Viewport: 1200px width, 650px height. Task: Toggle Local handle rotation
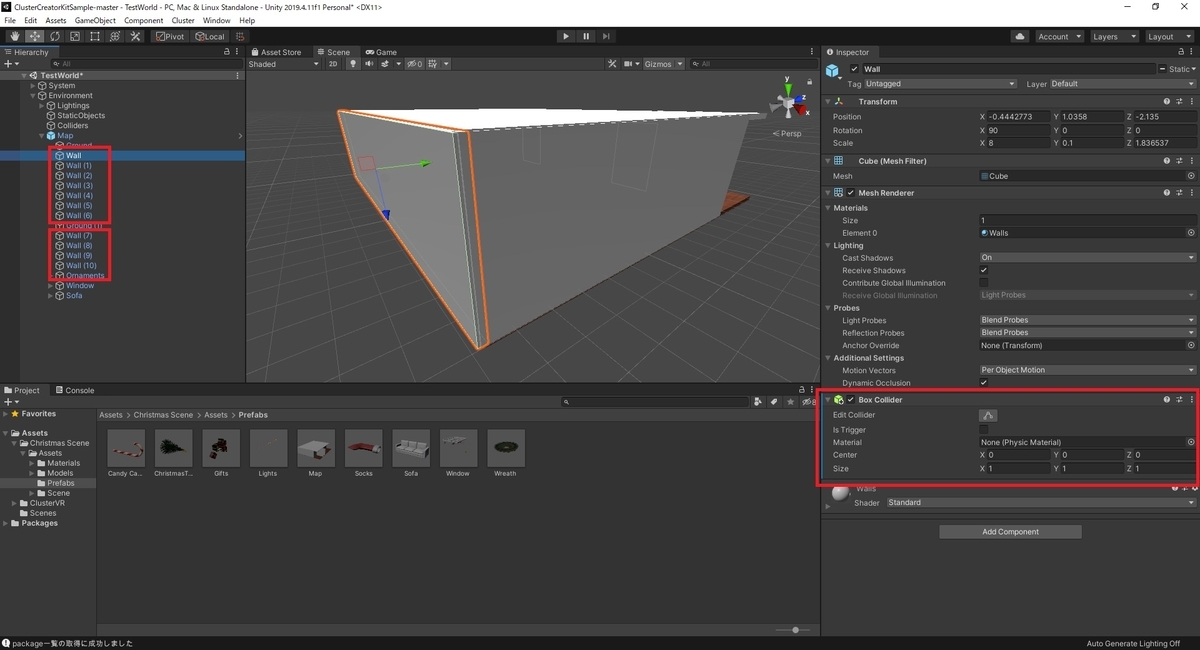[210, 36]
